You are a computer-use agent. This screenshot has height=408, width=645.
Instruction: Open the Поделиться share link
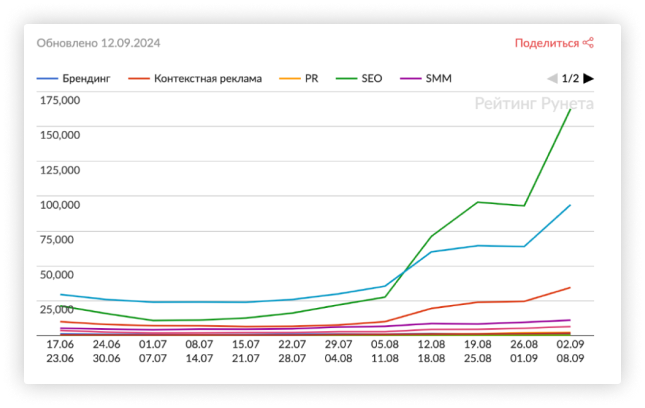[547, 43]
